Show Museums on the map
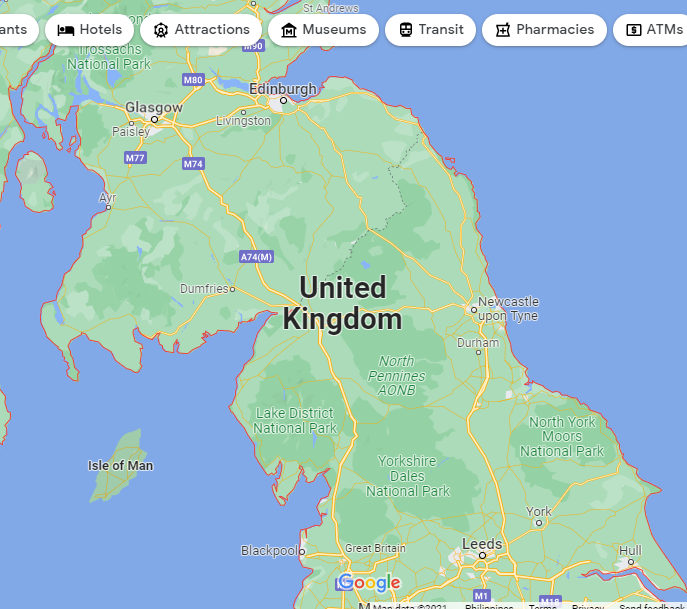Screen dimensions: 687x609 323,30
